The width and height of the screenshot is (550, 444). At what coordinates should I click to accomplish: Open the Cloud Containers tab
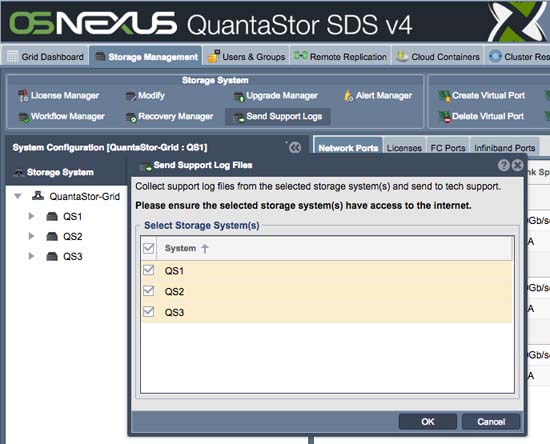click(438, 56)
